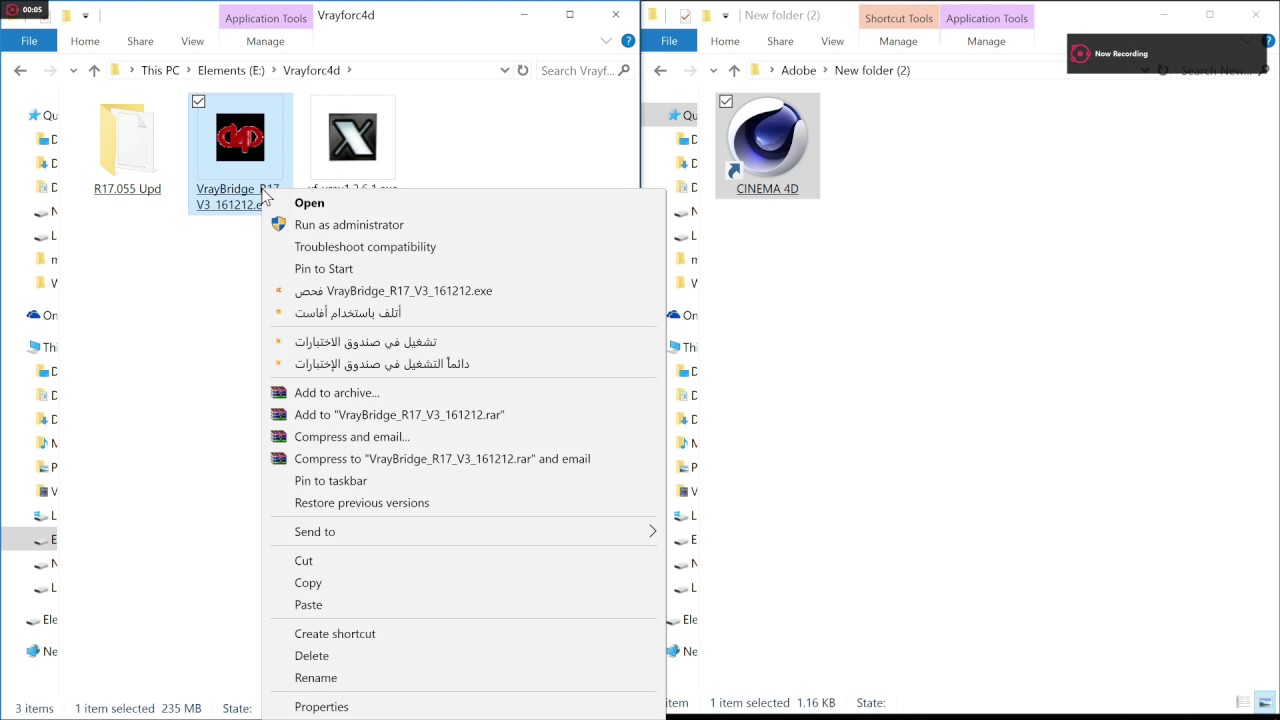Choose تشغيل في صندوق الاختبارات sandbox entry

coord(365,342)
